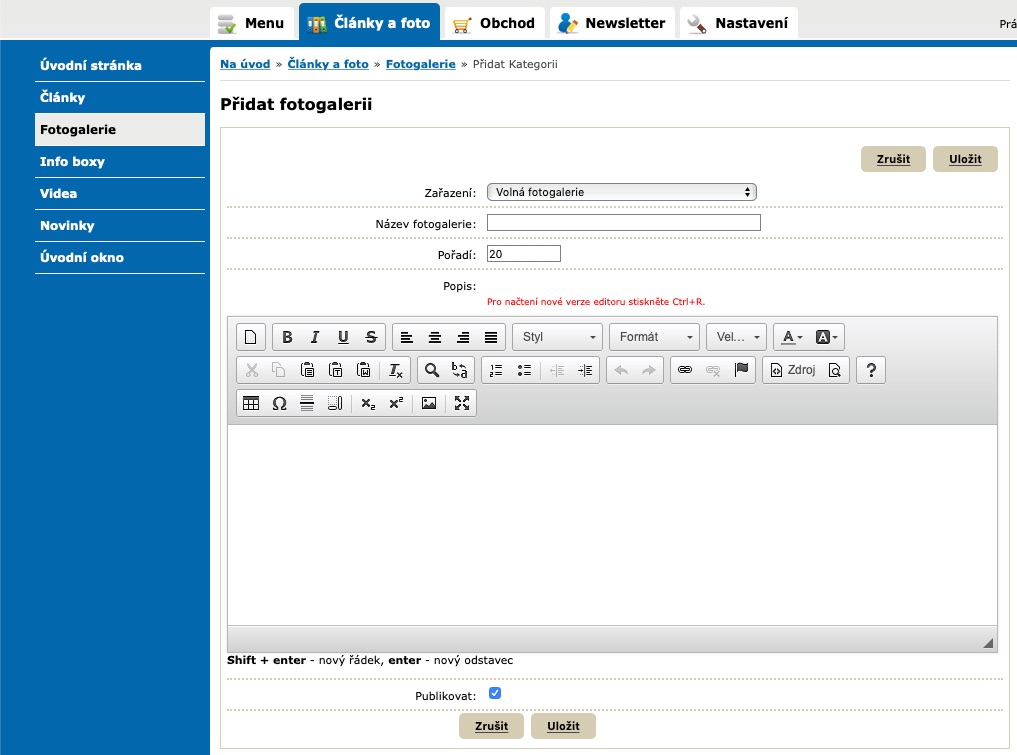Image resolution: width=1017 pixels, height=755 pixels.
Task: Maximize the editor
Action: coord(462,403)
